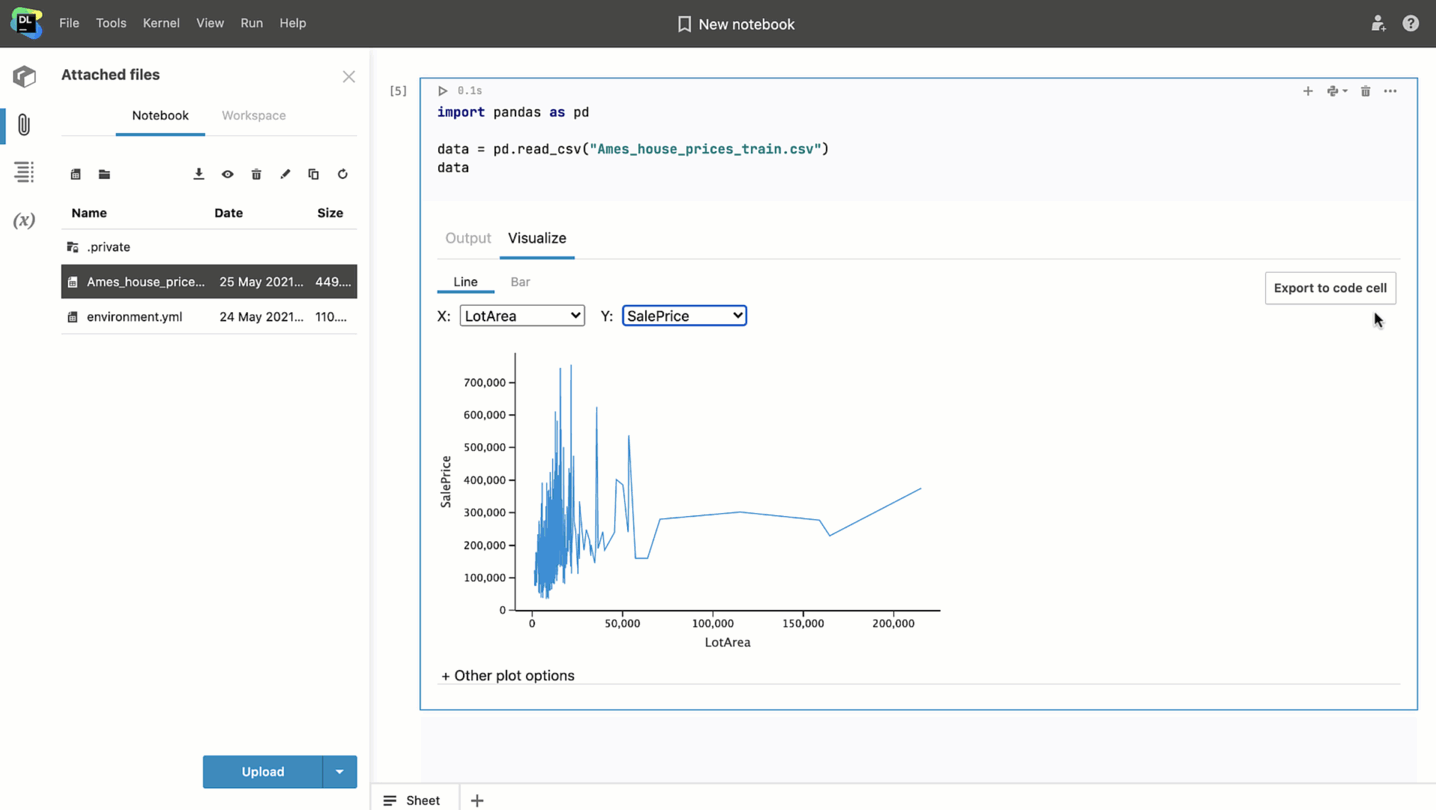Download the selected attached file

pyautogui.click(x=198, y=173)
